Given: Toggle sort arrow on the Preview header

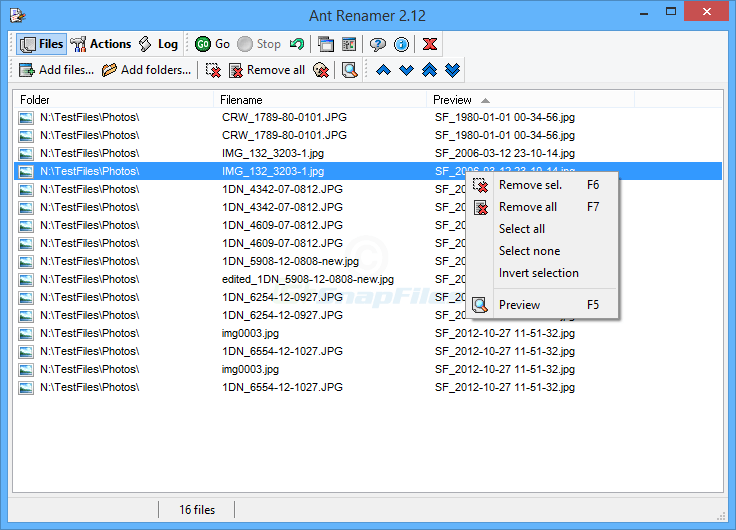Looking at the screenshot, I should pos(486,100).
